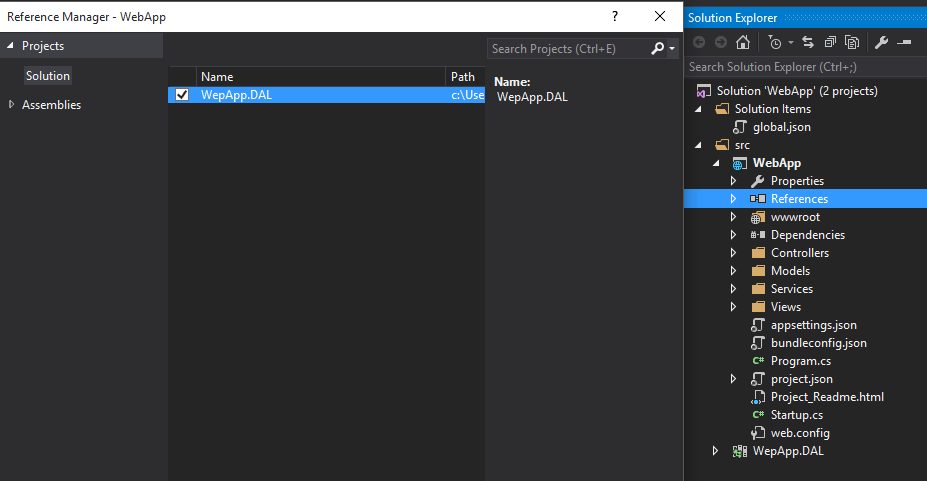This screenshot has height=481, width=927.
Task: Click the Home icon in Solution Explorer
Action: (x=743, y=42)
